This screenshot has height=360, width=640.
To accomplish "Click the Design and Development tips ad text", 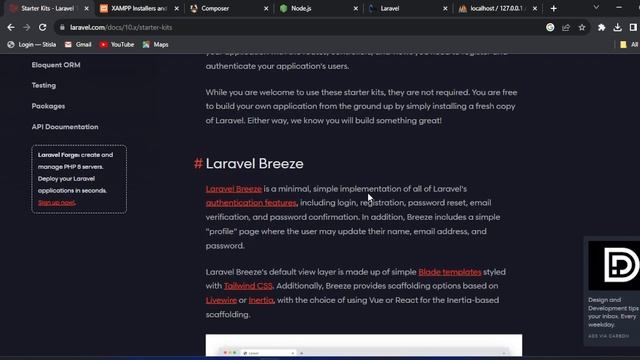I will point(613,312).
